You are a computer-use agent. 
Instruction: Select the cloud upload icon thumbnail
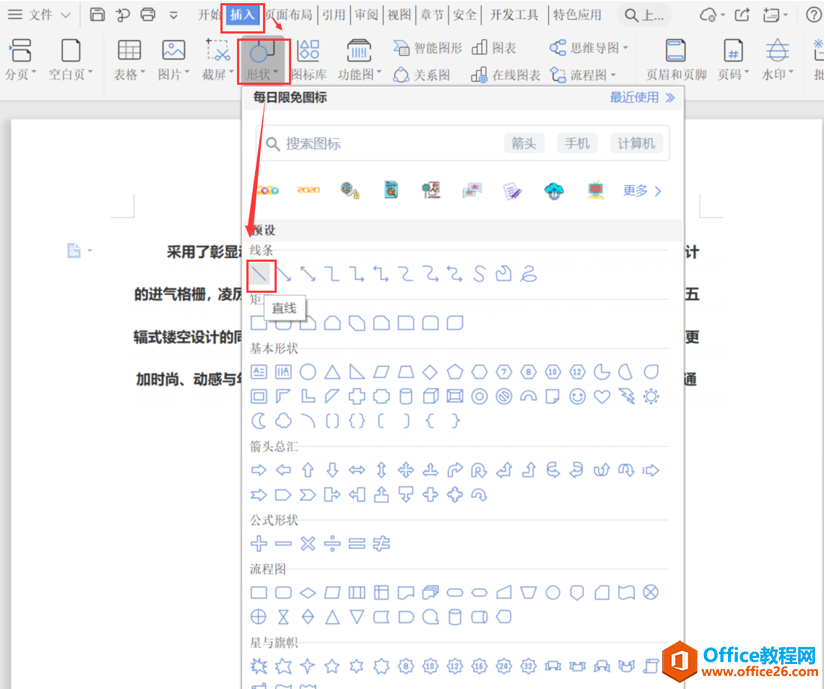tap(554, 190)
